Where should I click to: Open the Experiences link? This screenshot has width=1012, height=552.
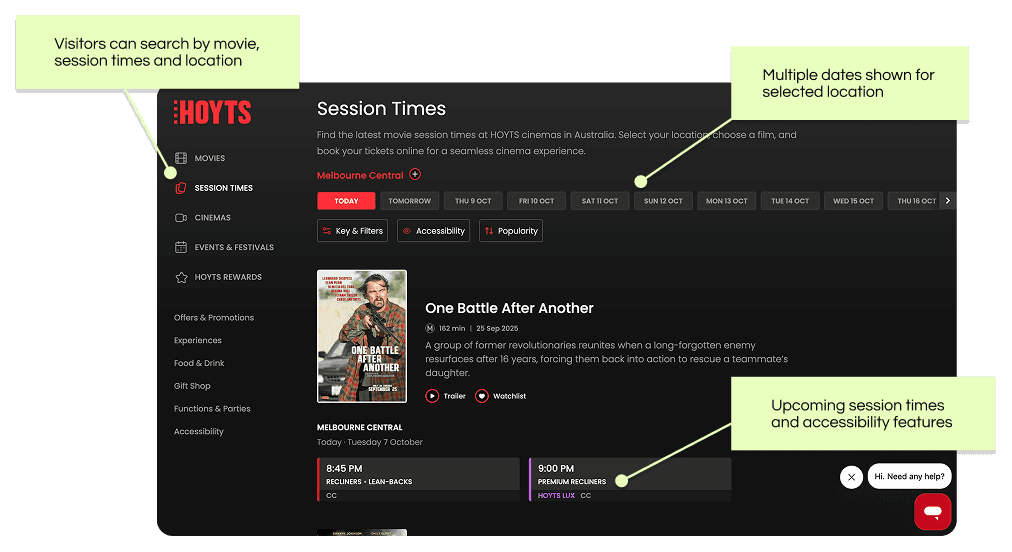[x=197, y=340]
